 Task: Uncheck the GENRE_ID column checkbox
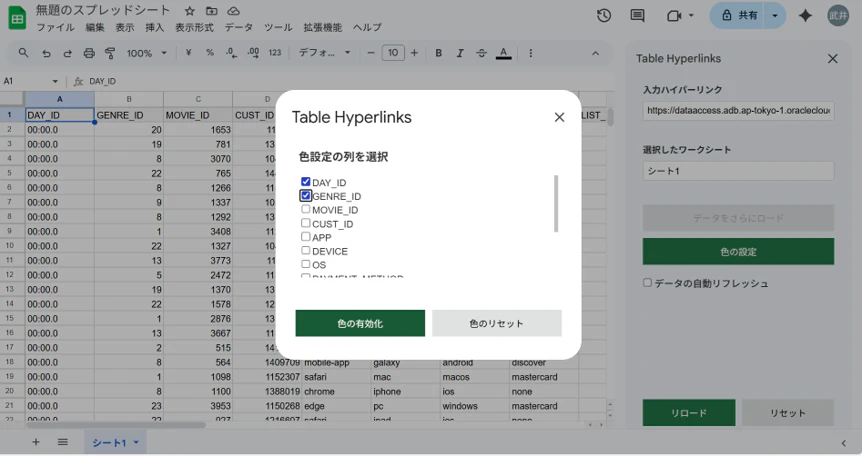[x=306, y=195]
